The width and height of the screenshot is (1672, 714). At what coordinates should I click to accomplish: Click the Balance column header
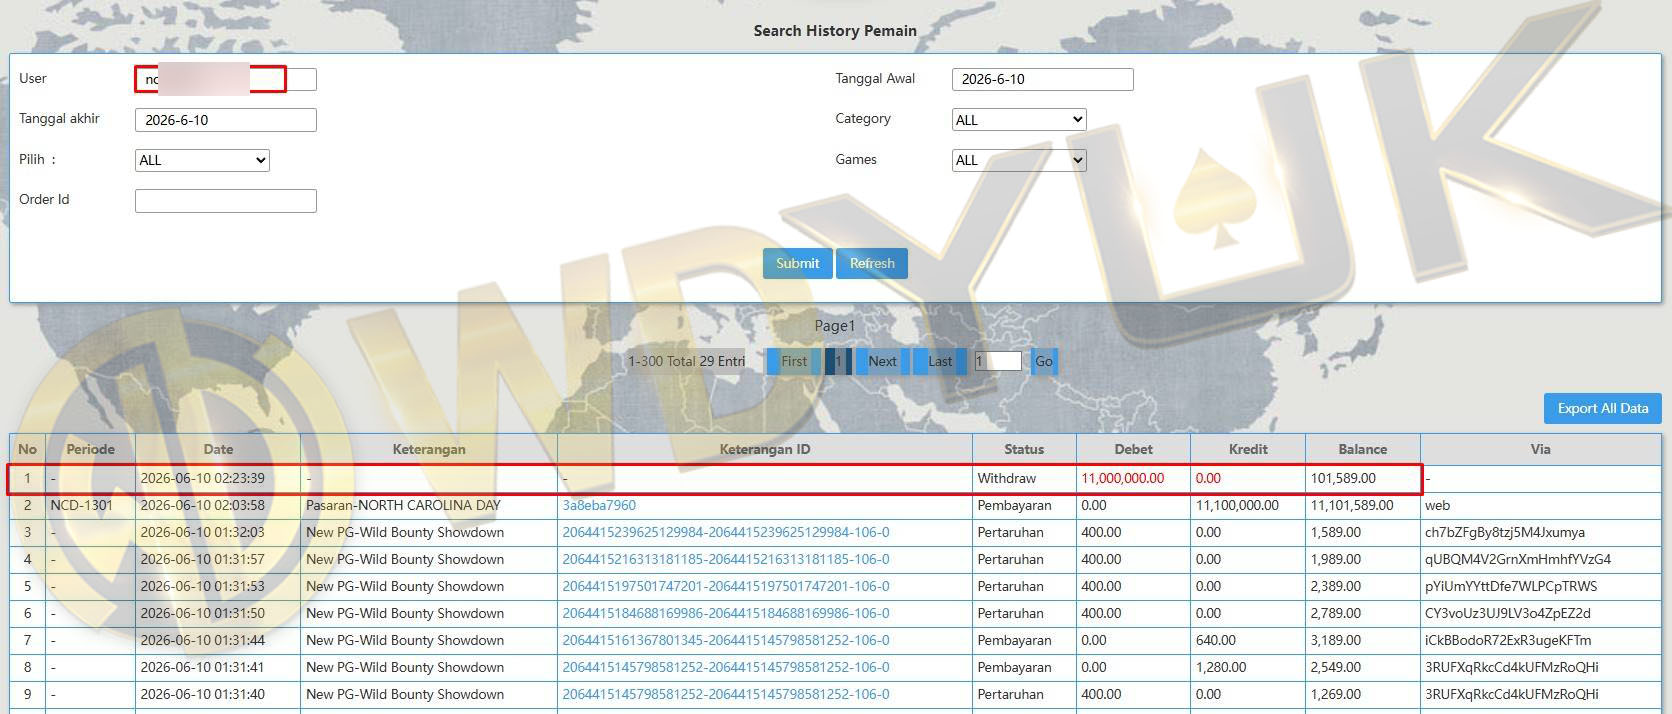tap(1363, 449)
